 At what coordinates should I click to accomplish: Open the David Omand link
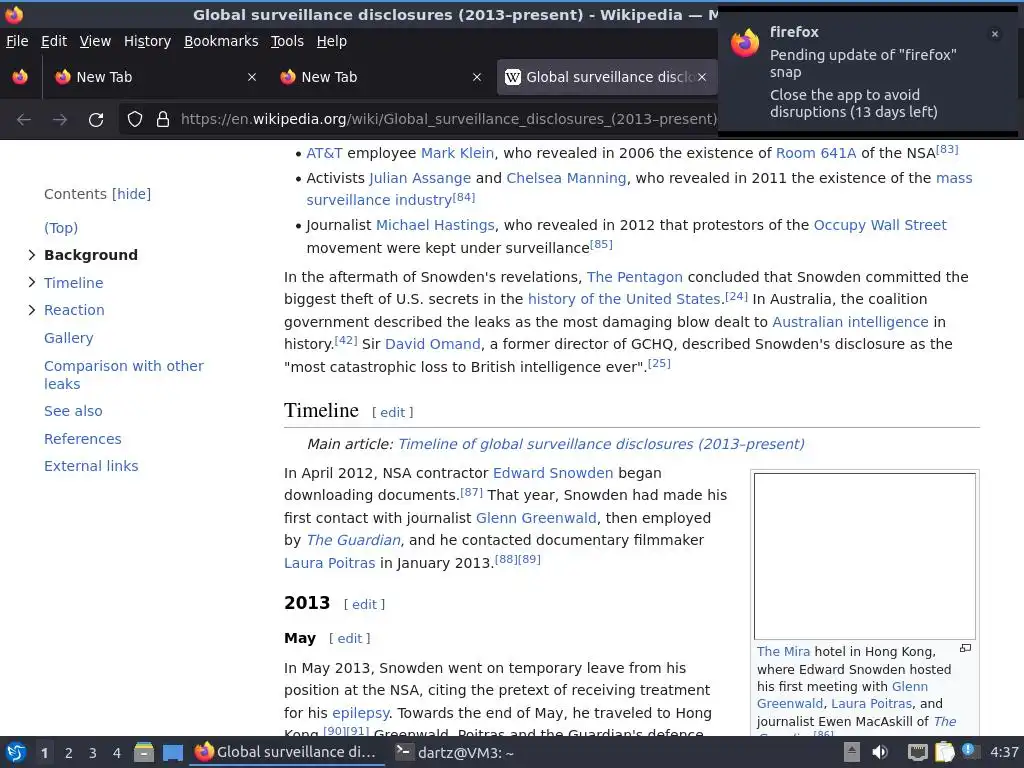coord(432,344)
